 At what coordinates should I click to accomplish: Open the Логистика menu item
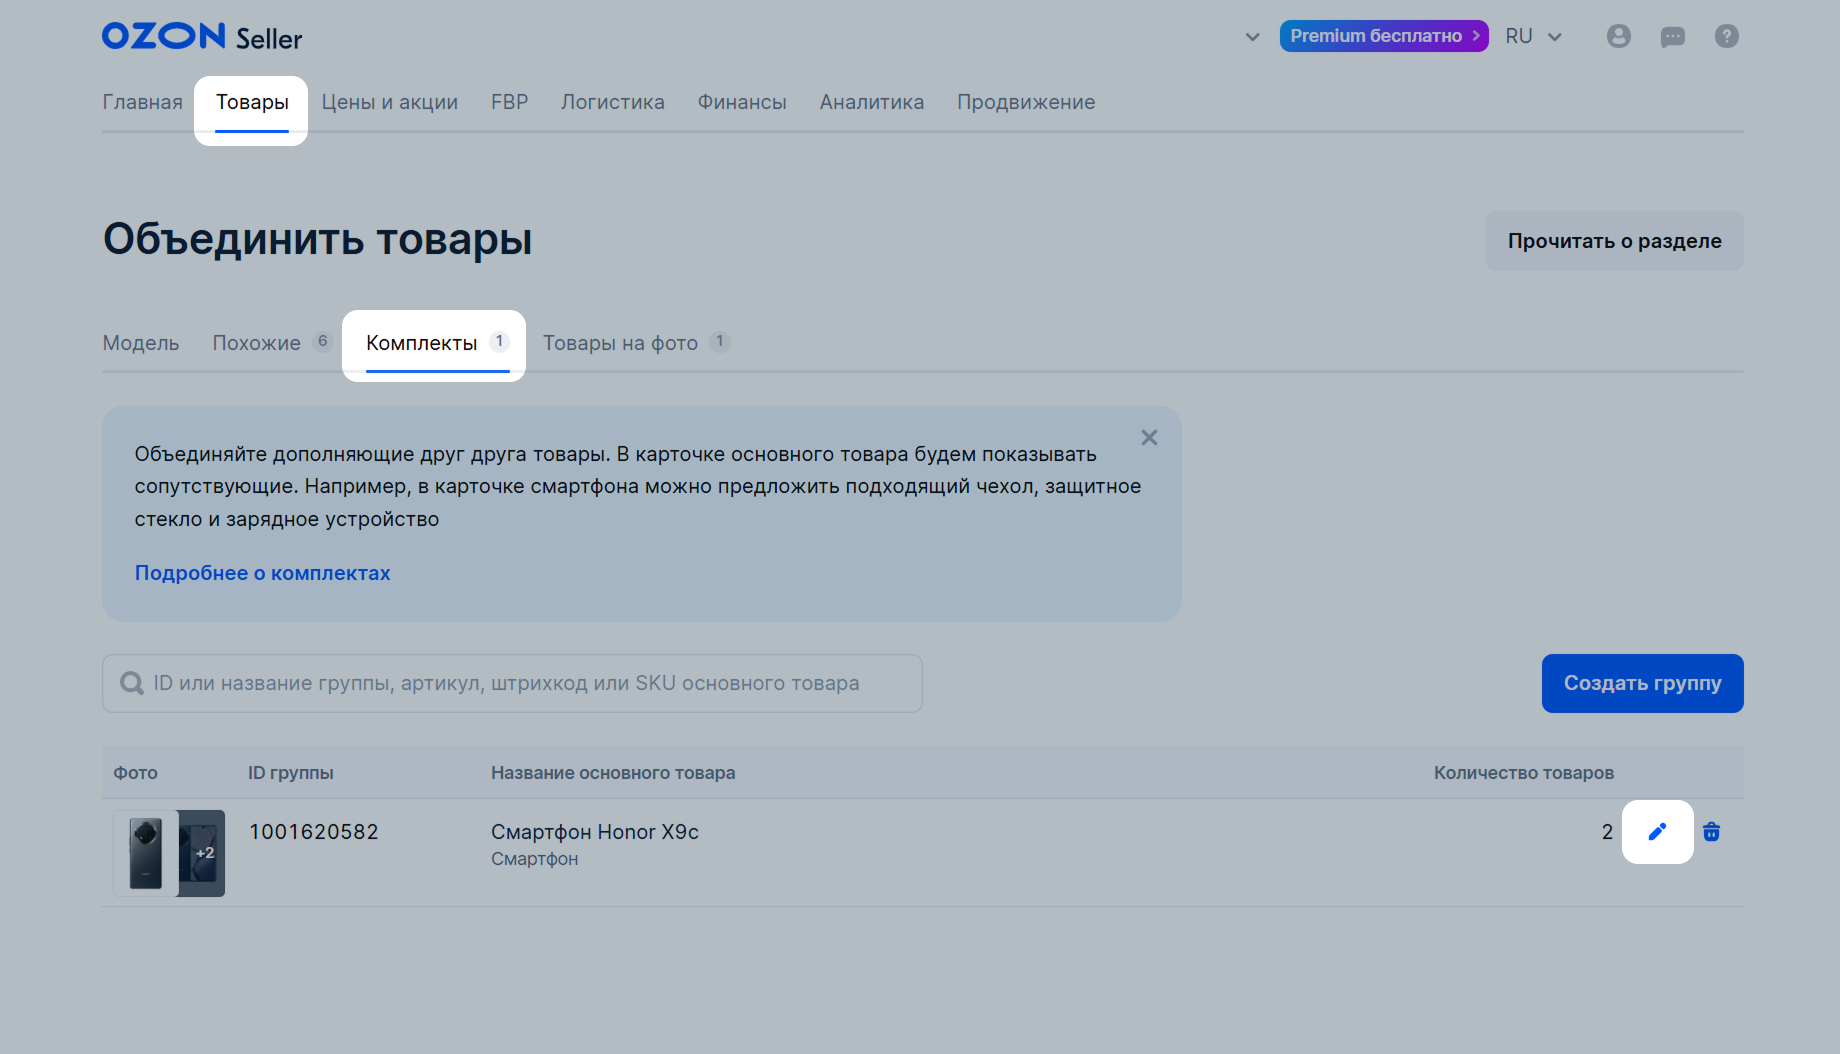[613, 102]
